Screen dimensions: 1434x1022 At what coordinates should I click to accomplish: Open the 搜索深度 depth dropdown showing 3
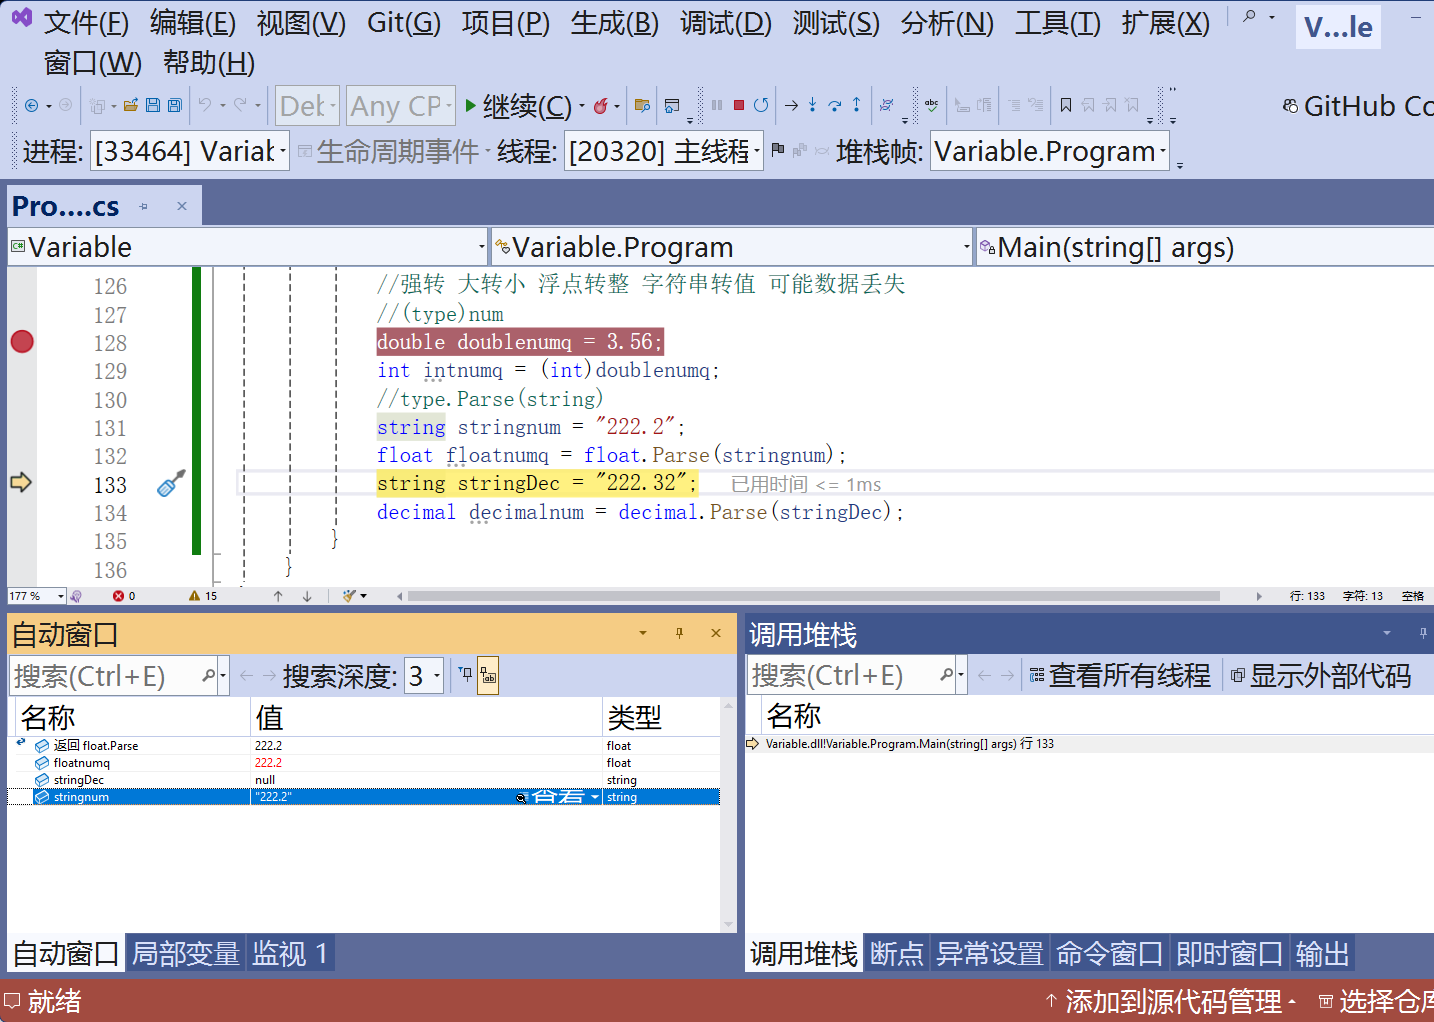[432, 675]
